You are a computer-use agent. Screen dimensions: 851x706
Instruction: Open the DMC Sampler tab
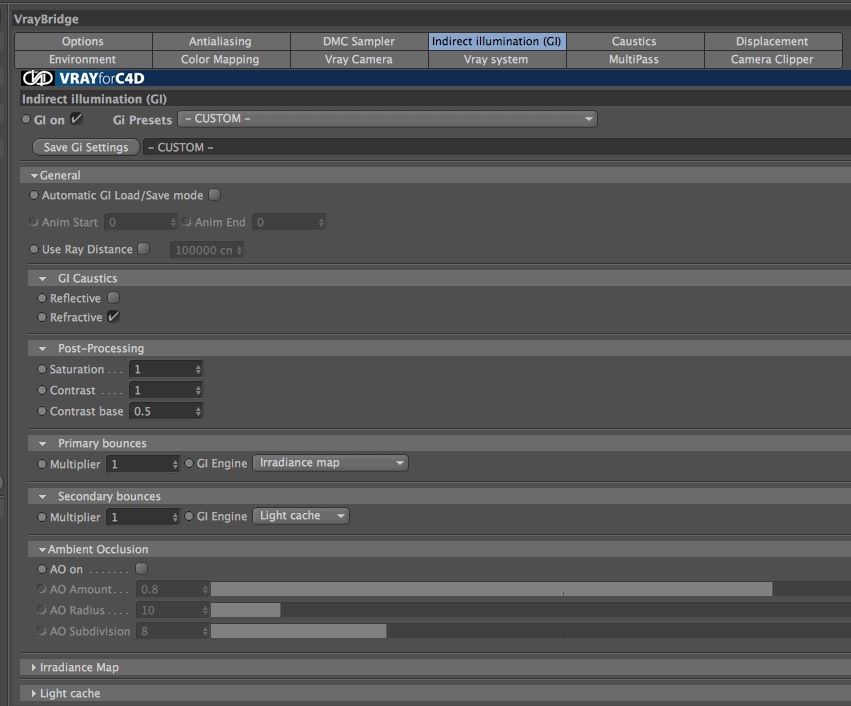[x=359, y=41]
